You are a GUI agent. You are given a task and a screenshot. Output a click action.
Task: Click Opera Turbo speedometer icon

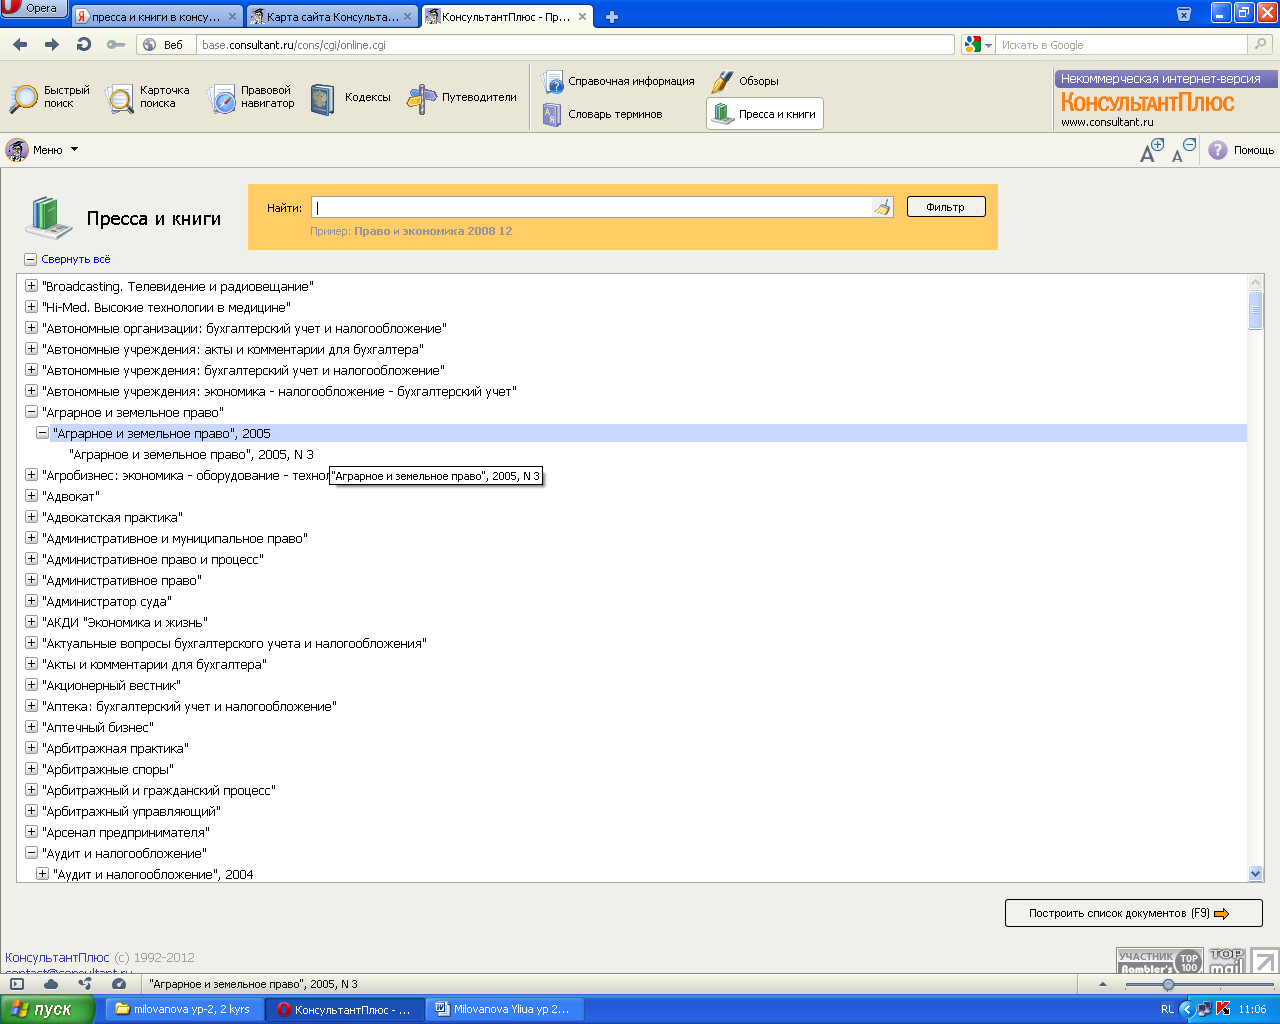click(x=119, y=984)
